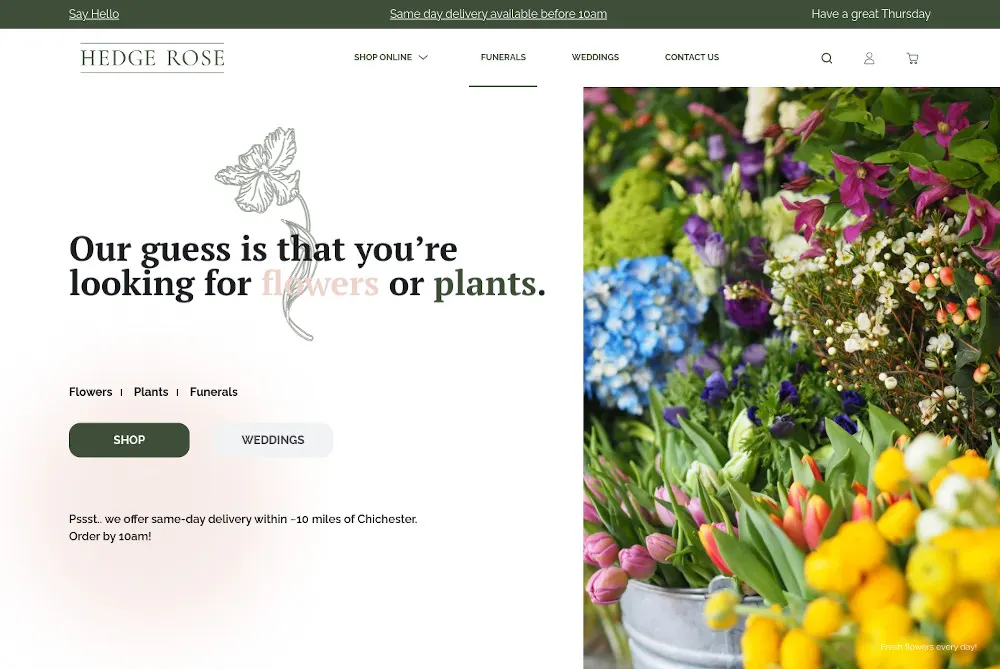The image size is (1000, 669).
Task: Expand the Shop Online chevron
Action: click(423, 57)
